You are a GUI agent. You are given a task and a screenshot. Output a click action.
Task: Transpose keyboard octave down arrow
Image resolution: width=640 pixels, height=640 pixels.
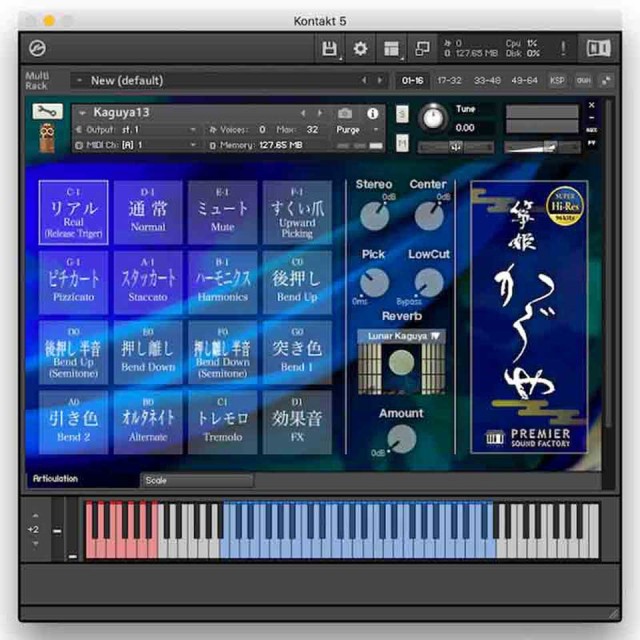coord(35,544)
